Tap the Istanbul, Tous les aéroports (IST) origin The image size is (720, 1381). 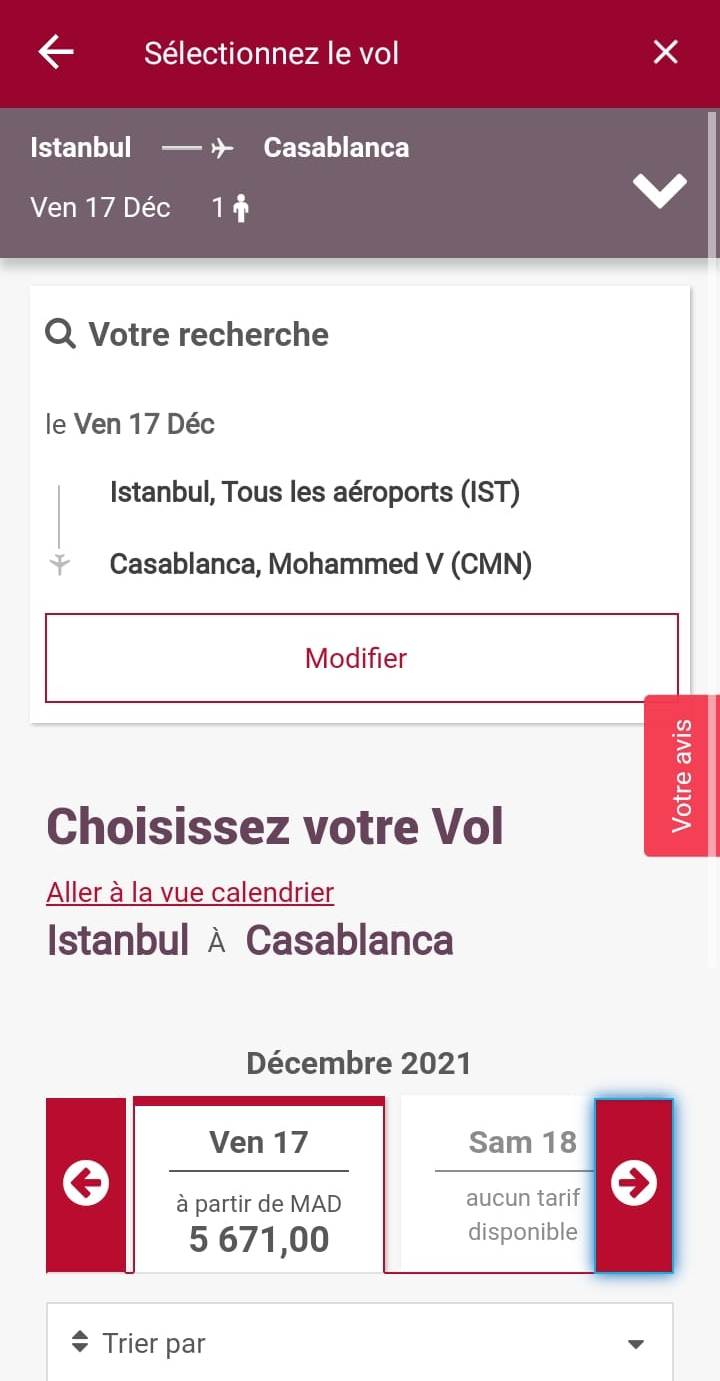pos(315,492)
